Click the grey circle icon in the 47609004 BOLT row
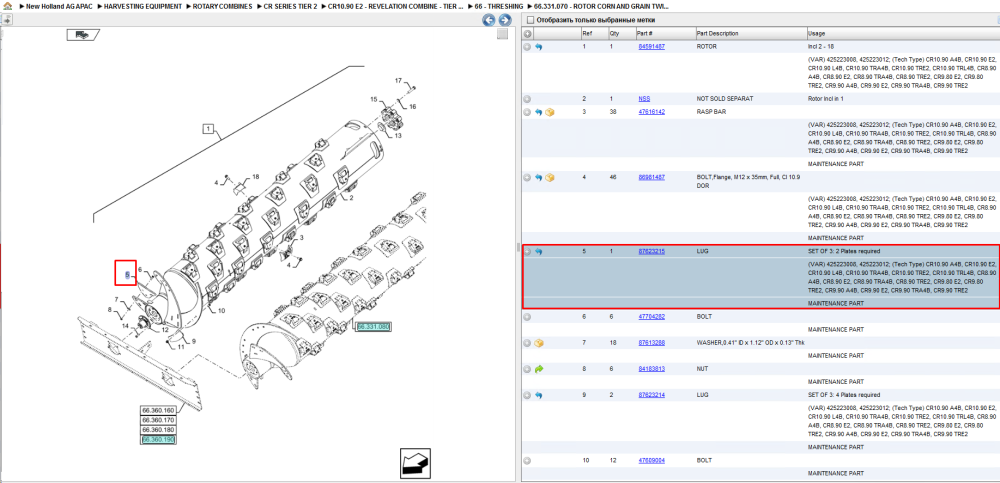 [527, 460]
